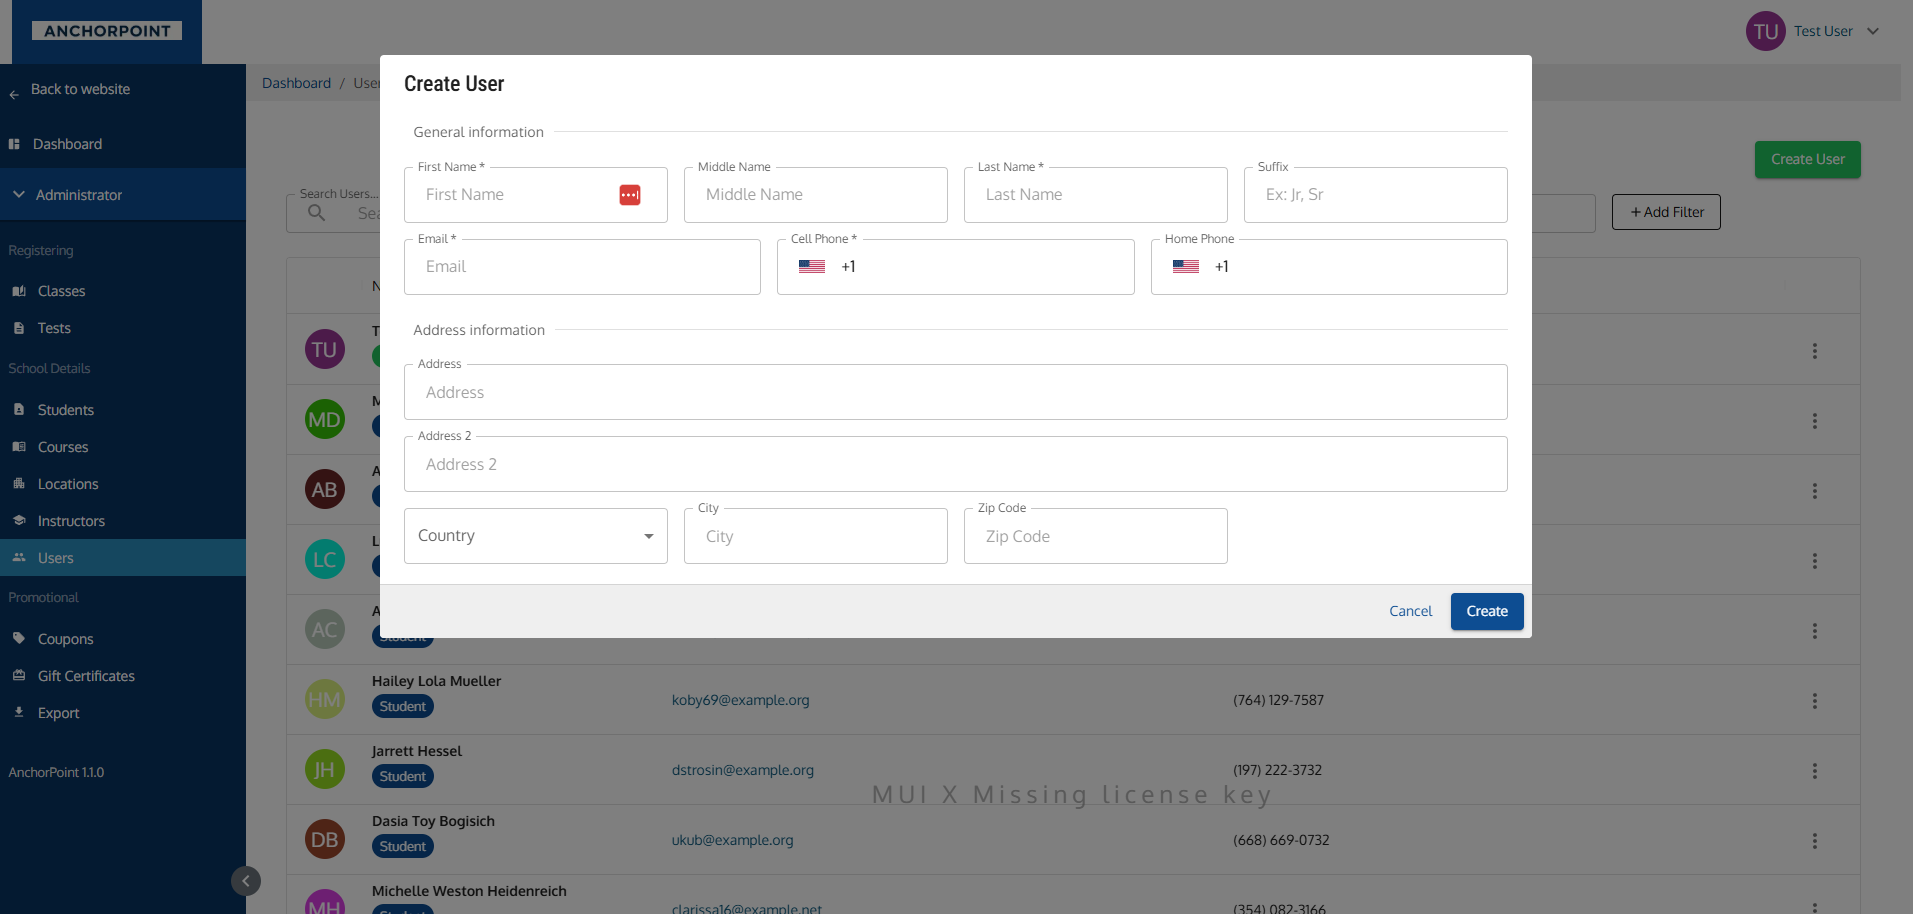Viewport: 1913px width, 914px height.
Task: Cancel the Create User dialog
Action: coord(1410,611)
